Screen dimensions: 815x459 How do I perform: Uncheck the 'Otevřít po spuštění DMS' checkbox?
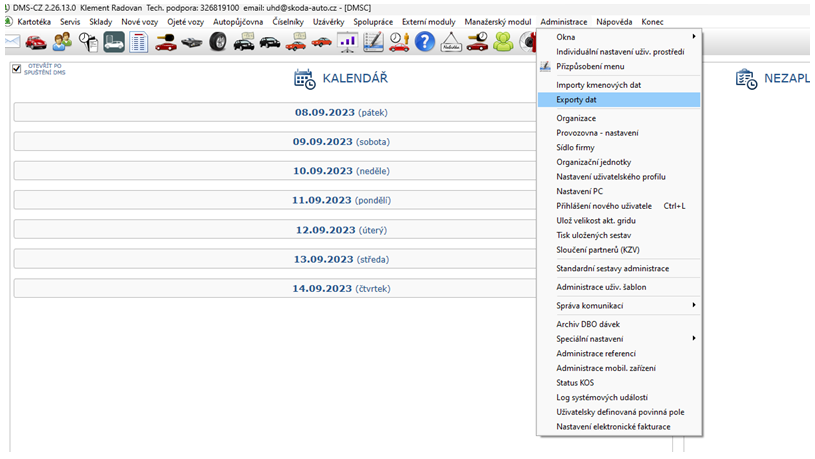tap(16, 69)
